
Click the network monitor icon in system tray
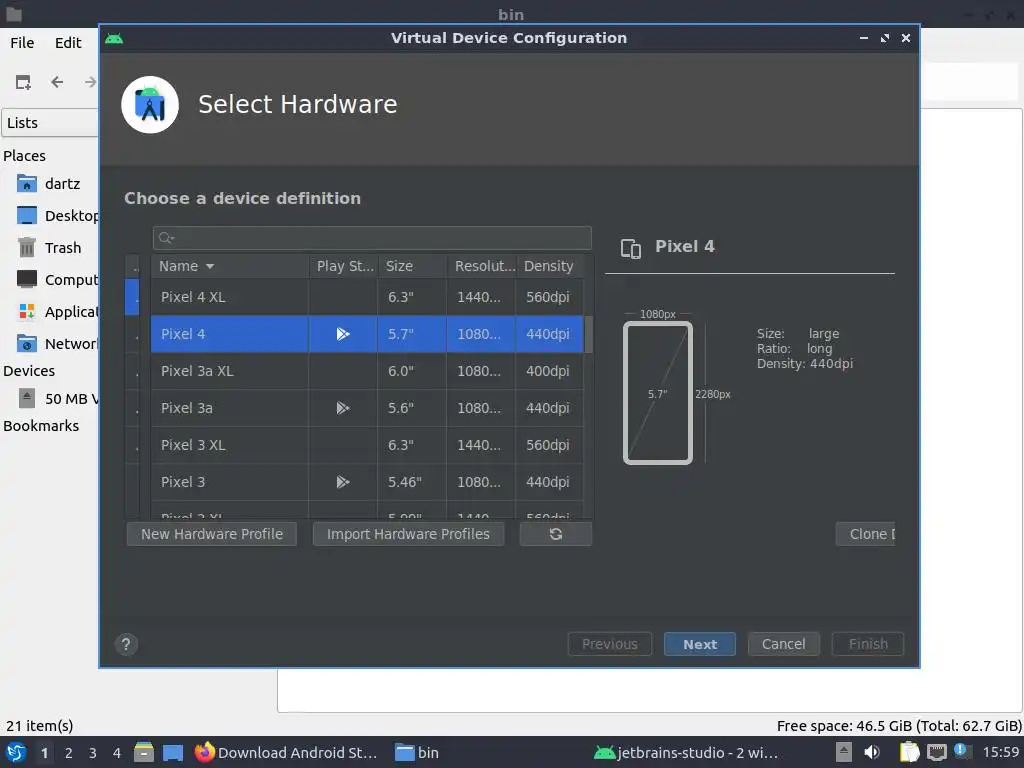point(936,752)
